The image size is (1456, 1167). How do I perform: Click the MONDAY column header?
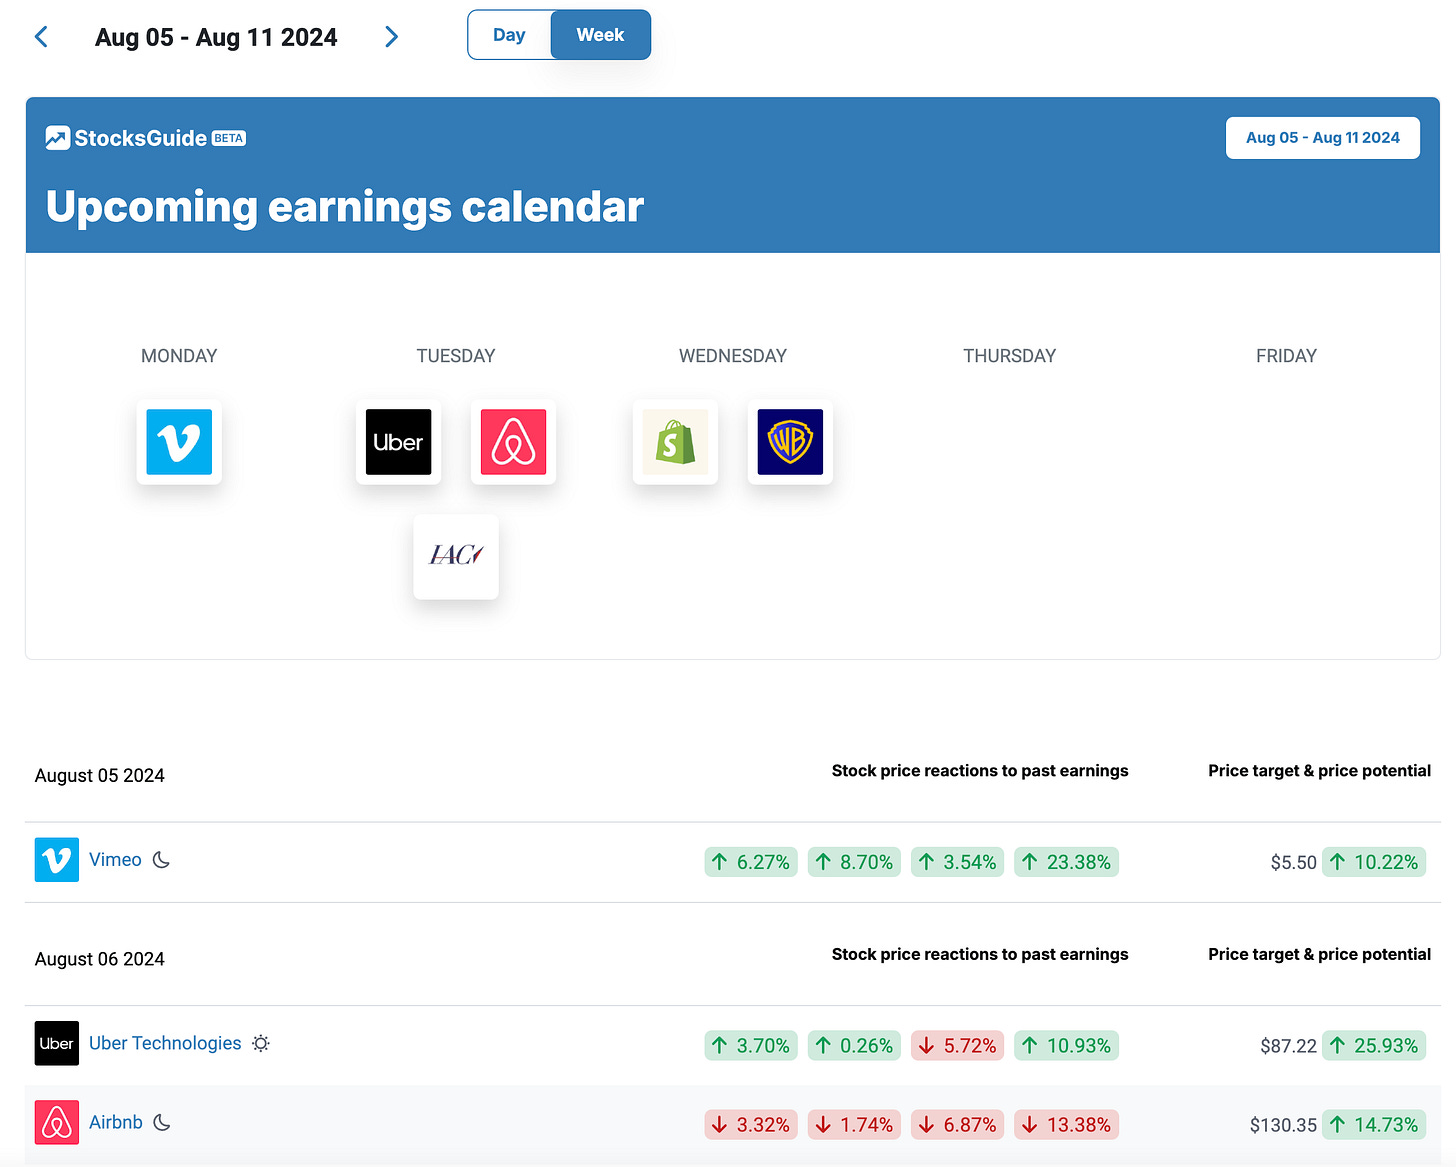point(179,356)
